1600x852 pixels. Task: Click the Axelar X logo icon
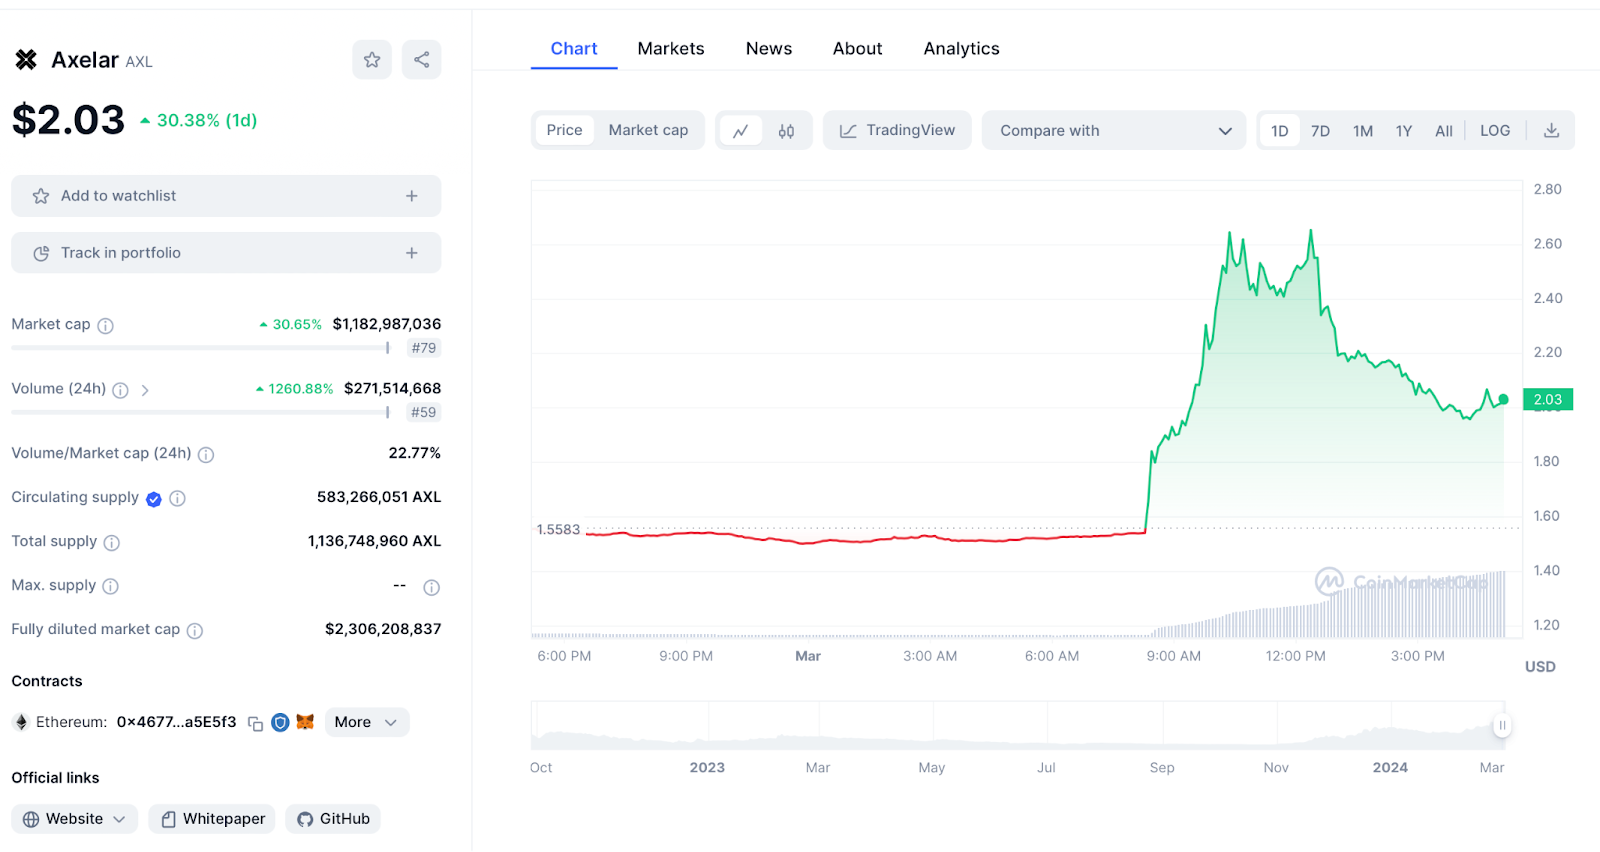(x=26, y=60)
